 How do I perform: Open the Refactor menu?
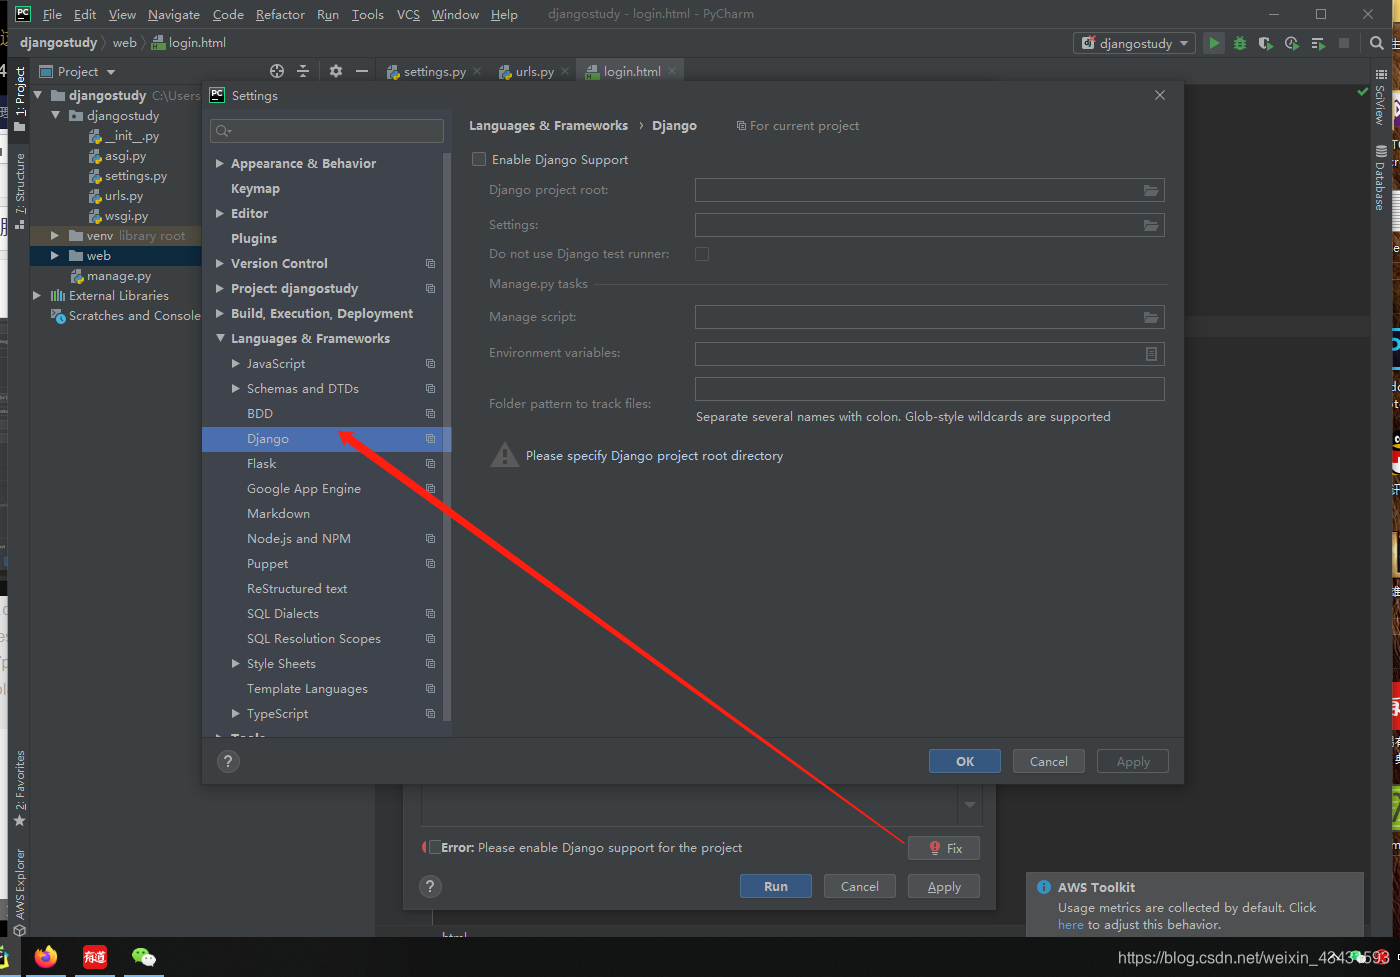click(280, 14)
